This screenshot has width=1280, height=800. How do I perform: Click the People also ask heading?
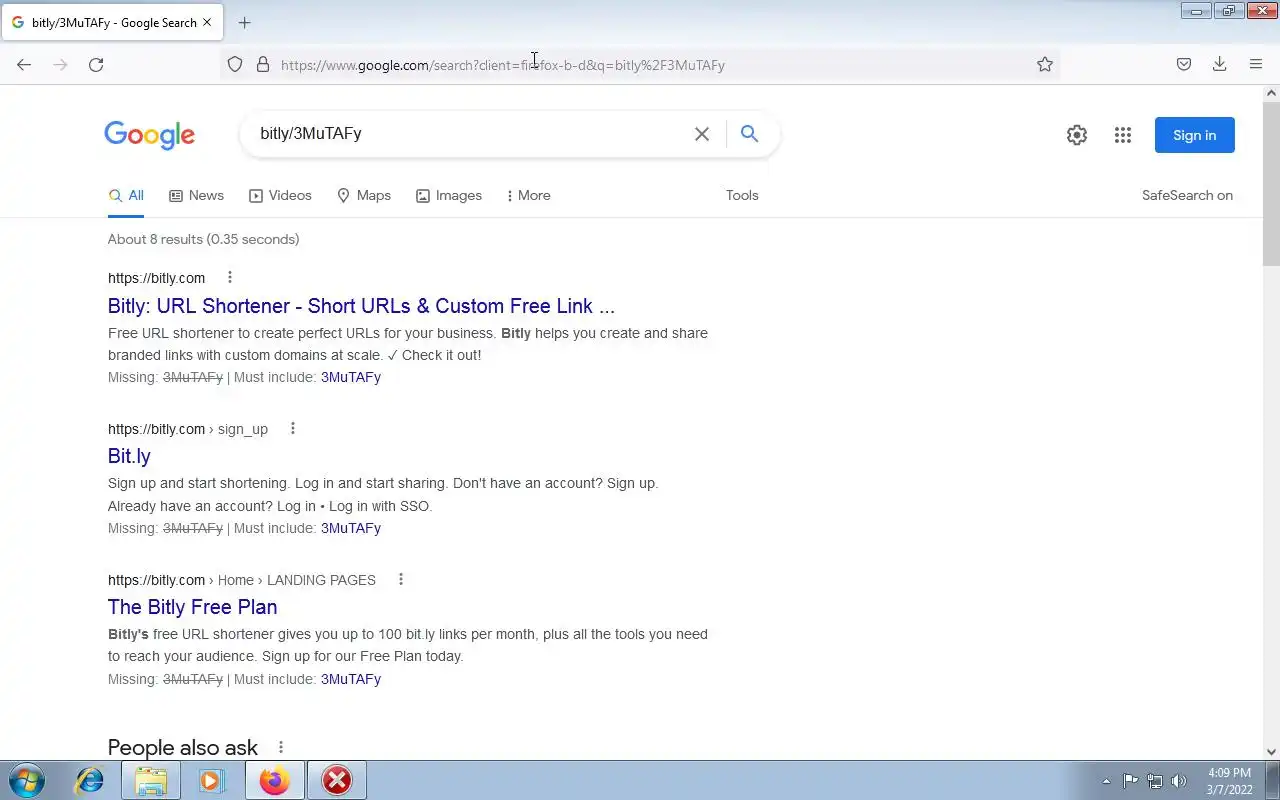click(x=183, y=748)
